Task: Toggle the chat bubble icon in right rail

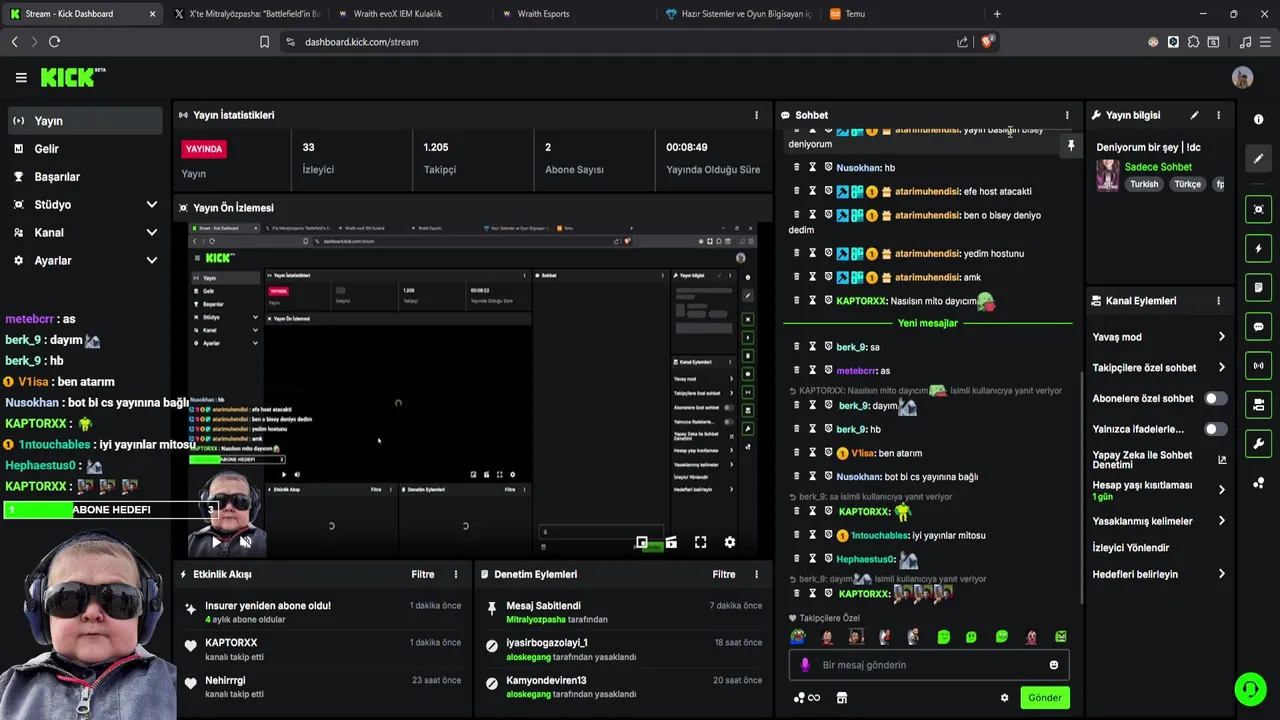Action: pos(1258,326)
